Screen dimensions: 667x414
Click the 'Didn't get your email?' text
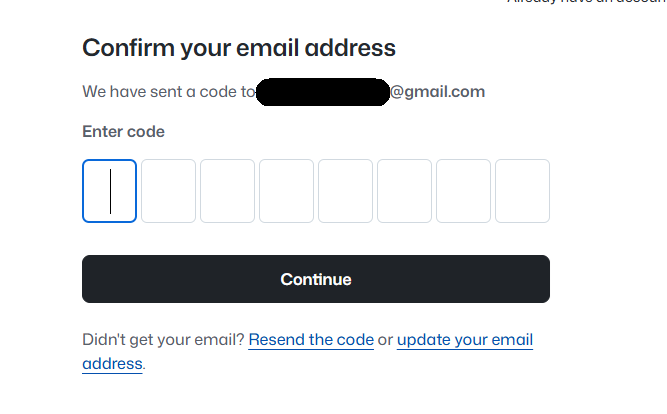click(x=163, y=340)
